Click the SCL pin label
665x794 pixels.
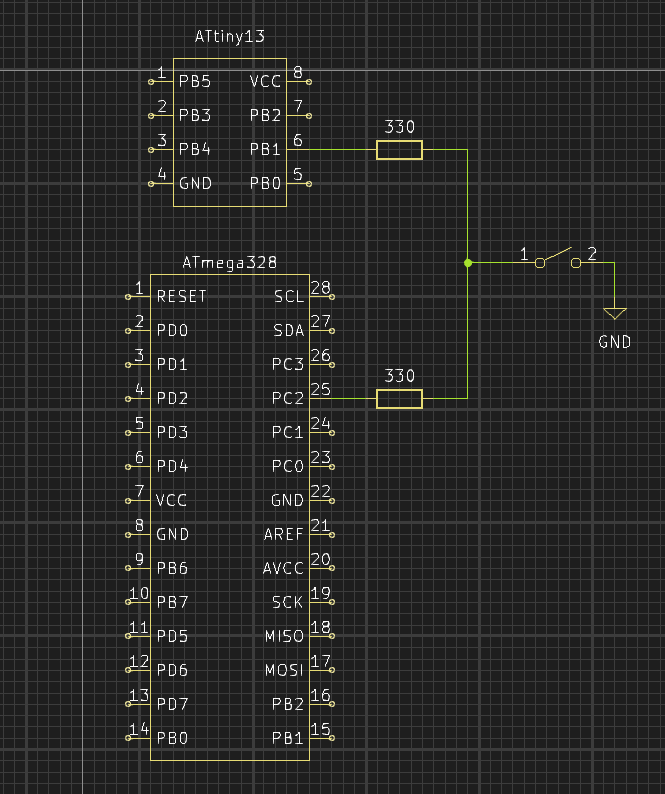pos(289,296)
